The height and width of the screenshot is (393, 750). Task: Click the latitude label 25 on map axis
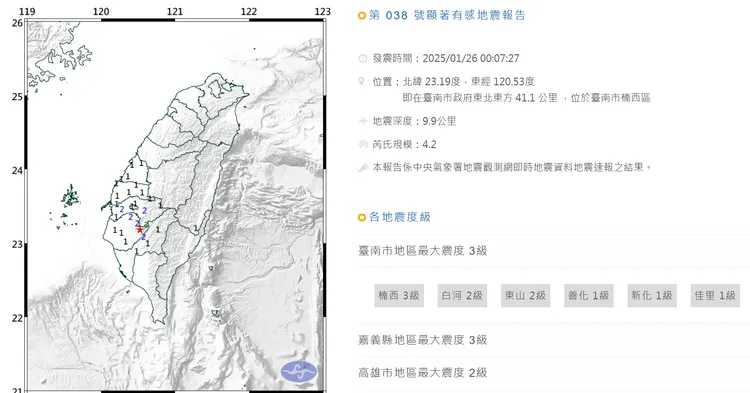pos(17,97)
